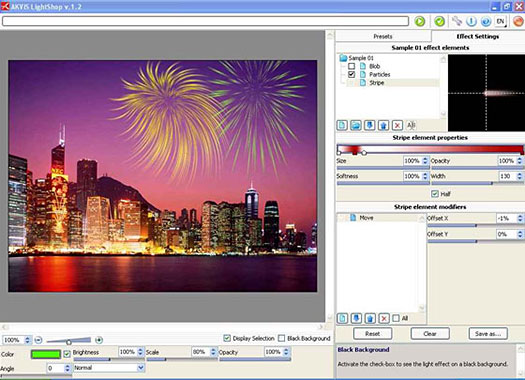Click the blue help icon
The image size is (525, 380).
[x=485, y=21]
